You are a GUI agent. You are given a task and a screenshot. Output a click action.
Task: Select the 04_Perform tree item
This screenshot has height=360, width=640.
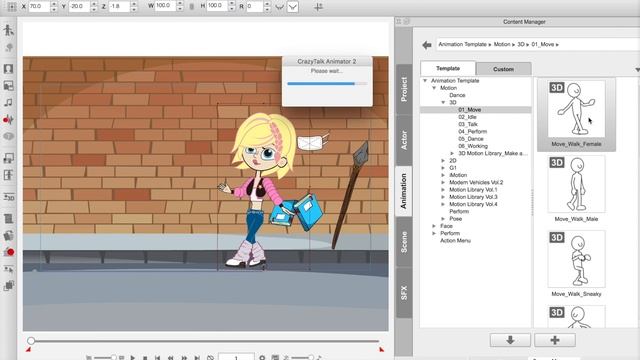472,131
